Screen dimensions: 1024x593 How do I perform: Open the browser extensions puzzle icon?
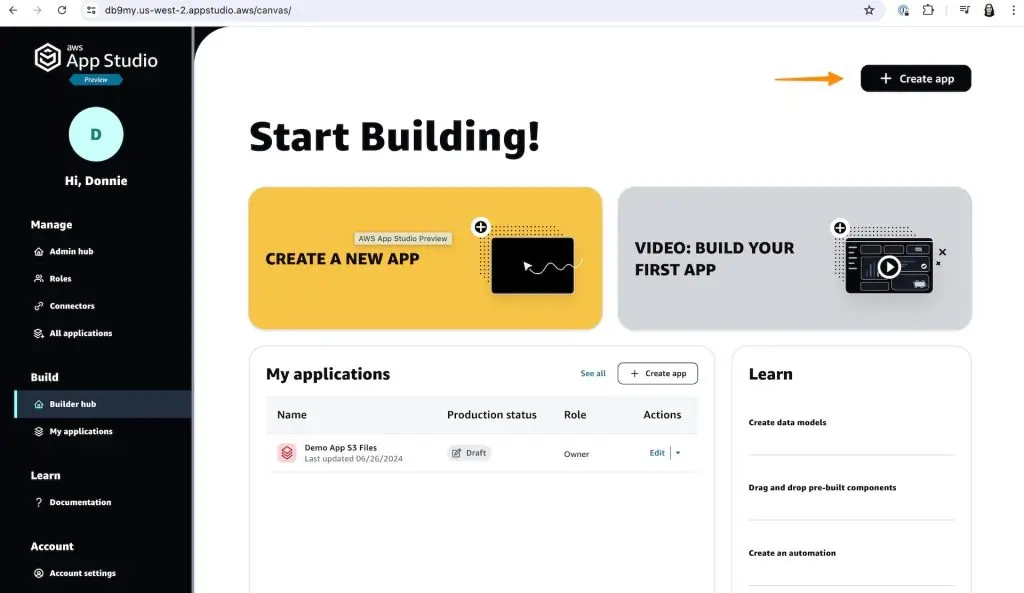928,10
